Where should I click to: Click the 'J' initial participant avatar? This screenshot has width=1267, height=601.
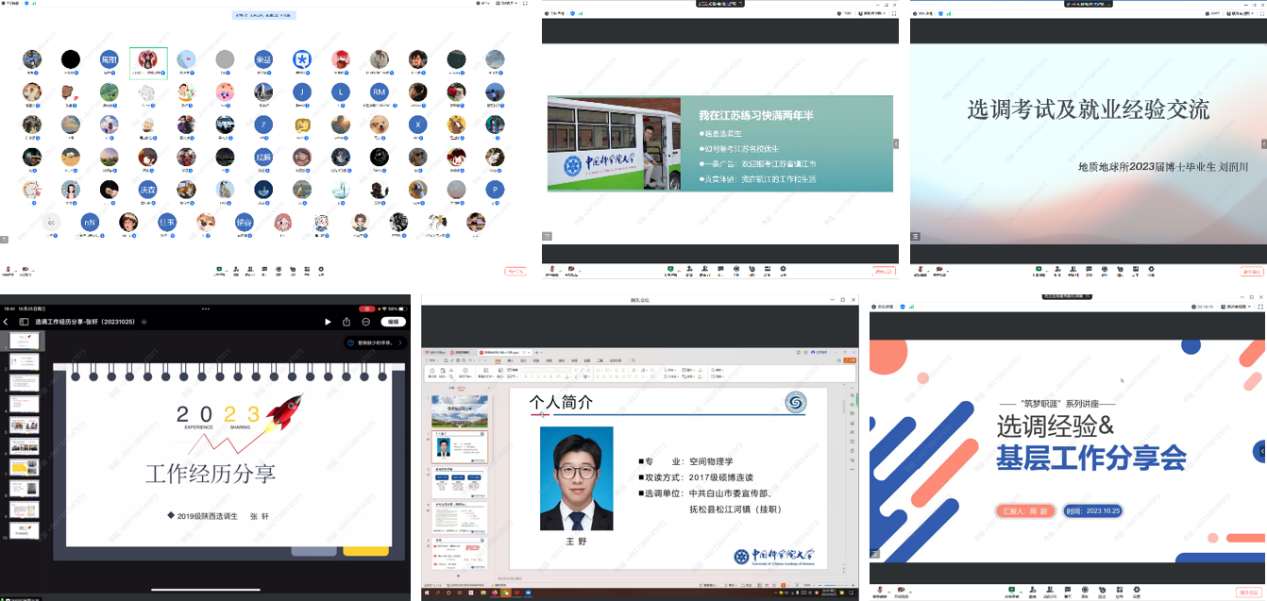click(301, 92)
